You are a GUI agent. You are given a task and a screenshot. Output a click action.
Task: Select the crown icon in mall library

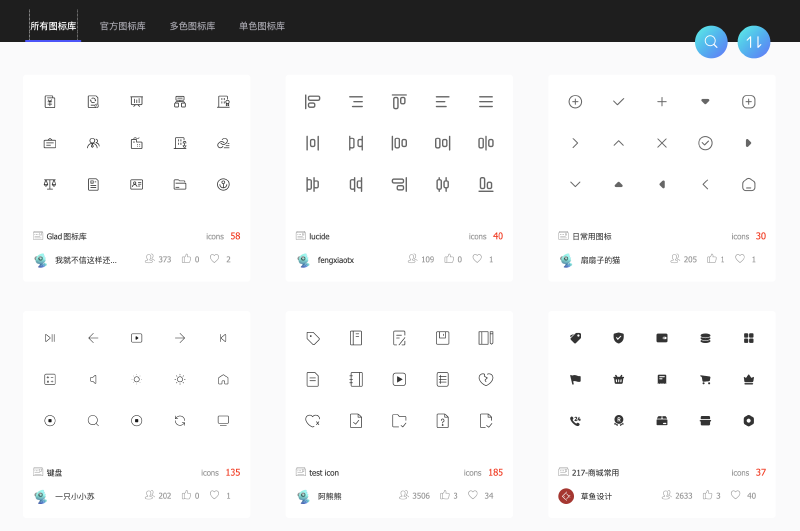[748, 379]
